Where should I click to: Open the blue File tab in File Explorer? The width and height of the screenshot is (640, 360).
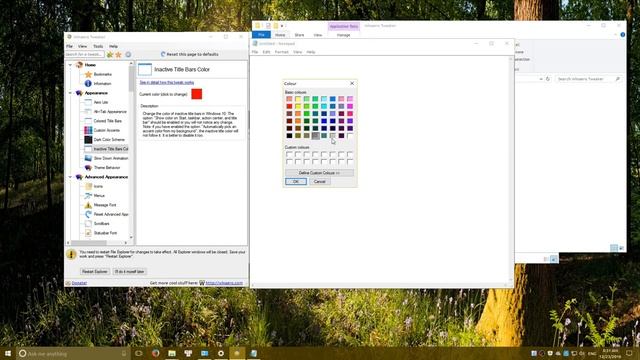(261, 35)
